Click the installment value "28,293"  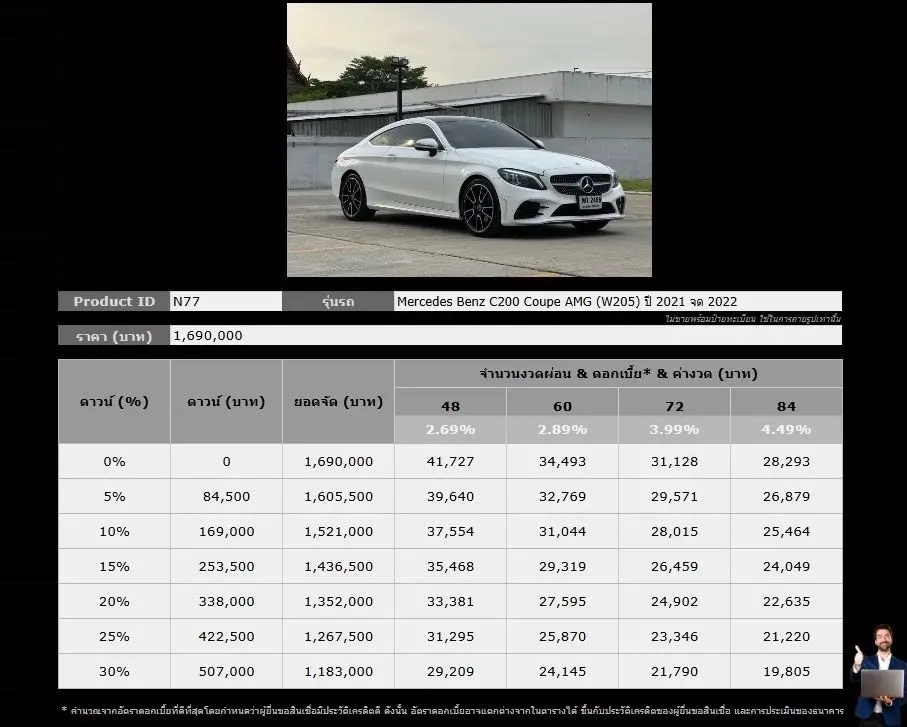click(x=786, y=462)
